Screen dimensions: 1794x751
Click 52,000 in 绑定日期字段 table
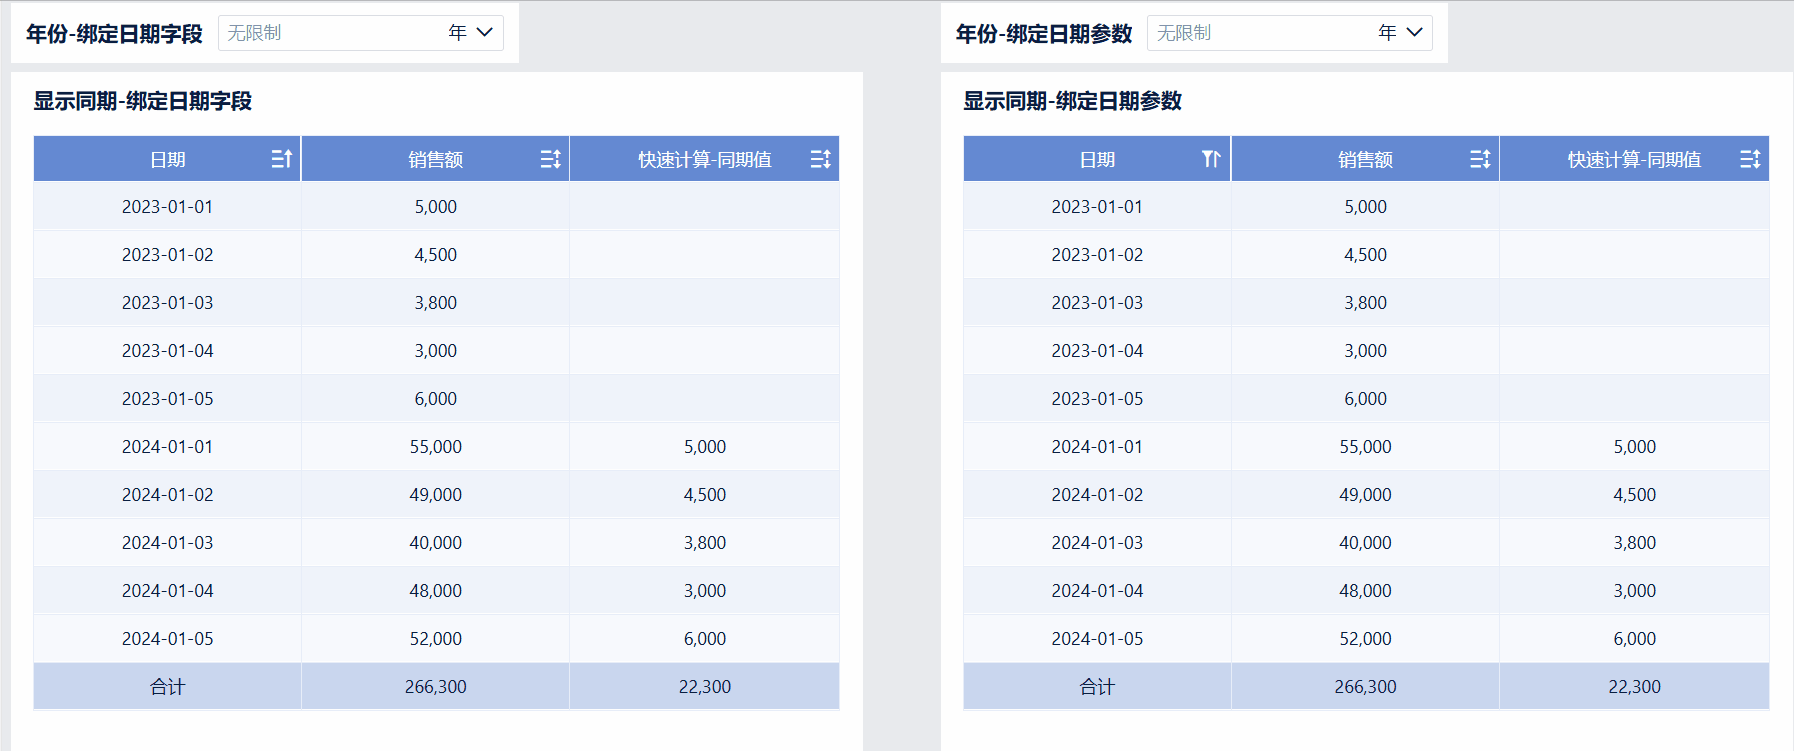(x=436, y=639)
